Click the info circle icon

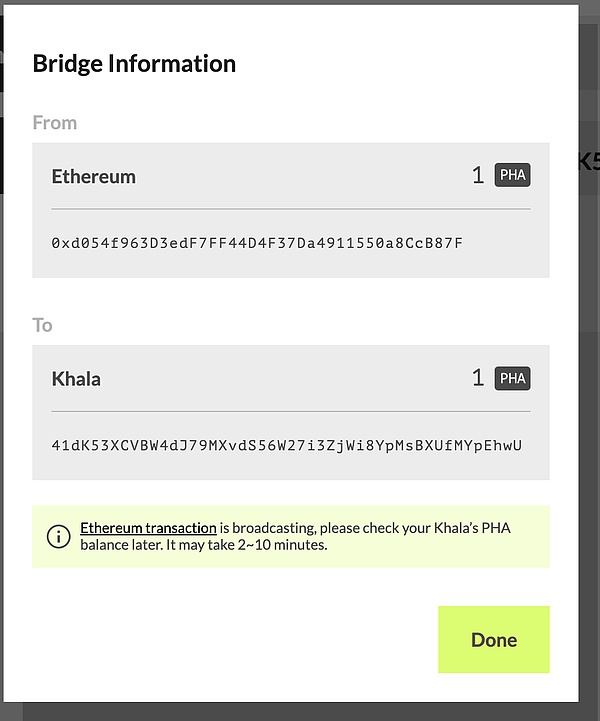pos(58,536)
